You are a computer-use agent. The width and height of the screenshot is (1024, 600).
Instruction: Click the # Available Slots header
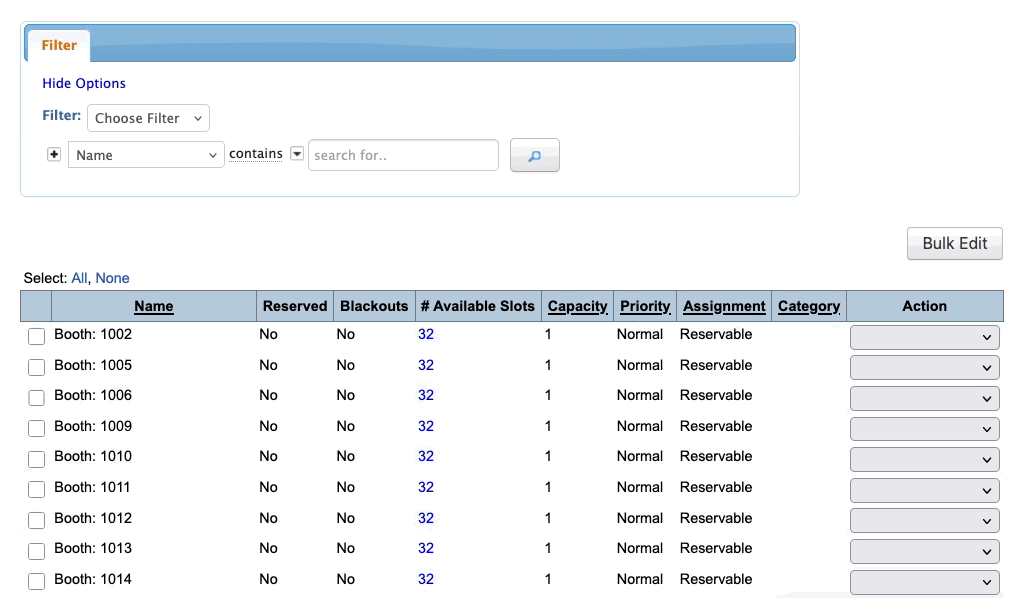[478, 306]
